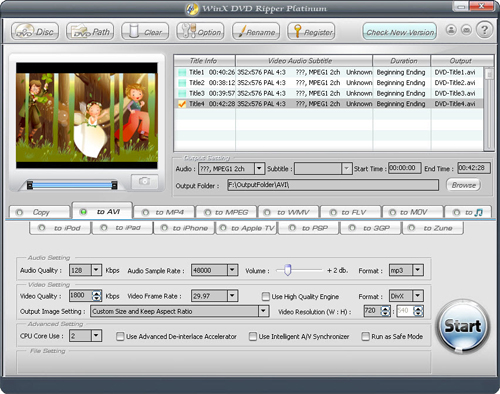500x394 pixels.
Task: Click the Video Resolution width stepper
Action: click(386, 311)
